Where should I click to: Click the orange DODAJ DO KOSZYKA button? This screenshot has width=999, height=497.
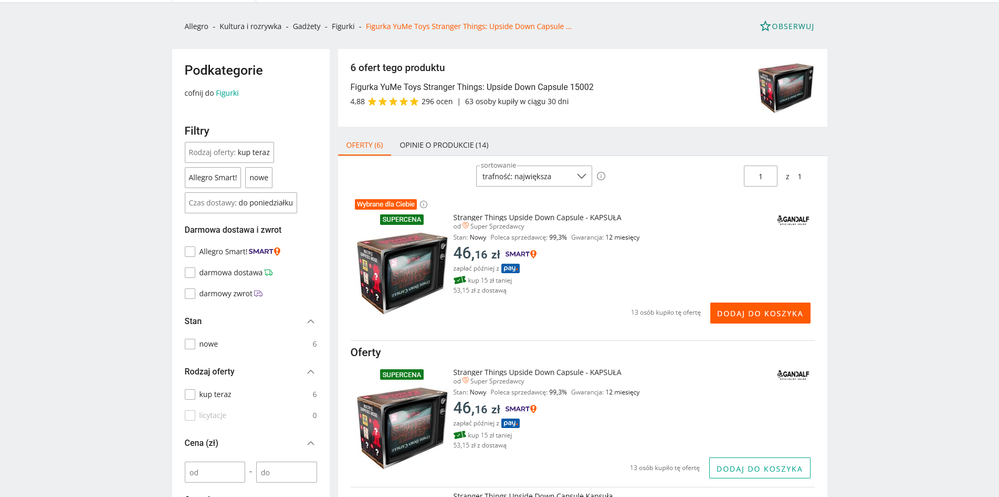pyautogui.click(x=760, y=313)
